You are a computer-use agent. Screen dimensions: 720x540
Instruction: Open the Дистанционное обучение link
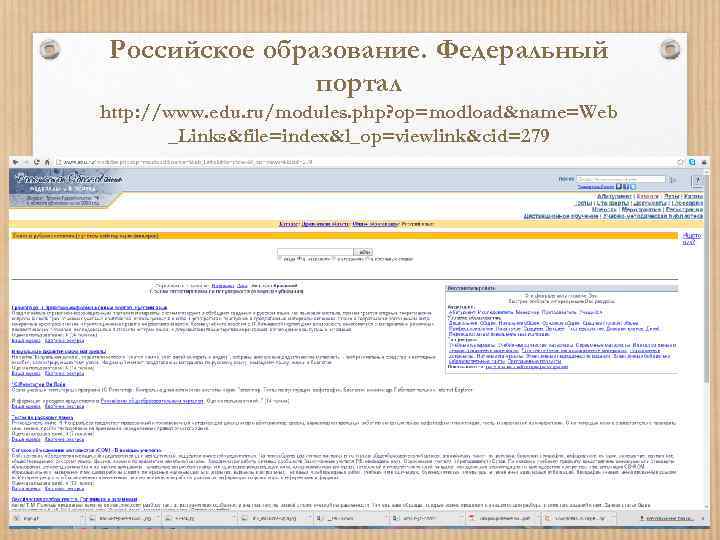tap(561, 216)
